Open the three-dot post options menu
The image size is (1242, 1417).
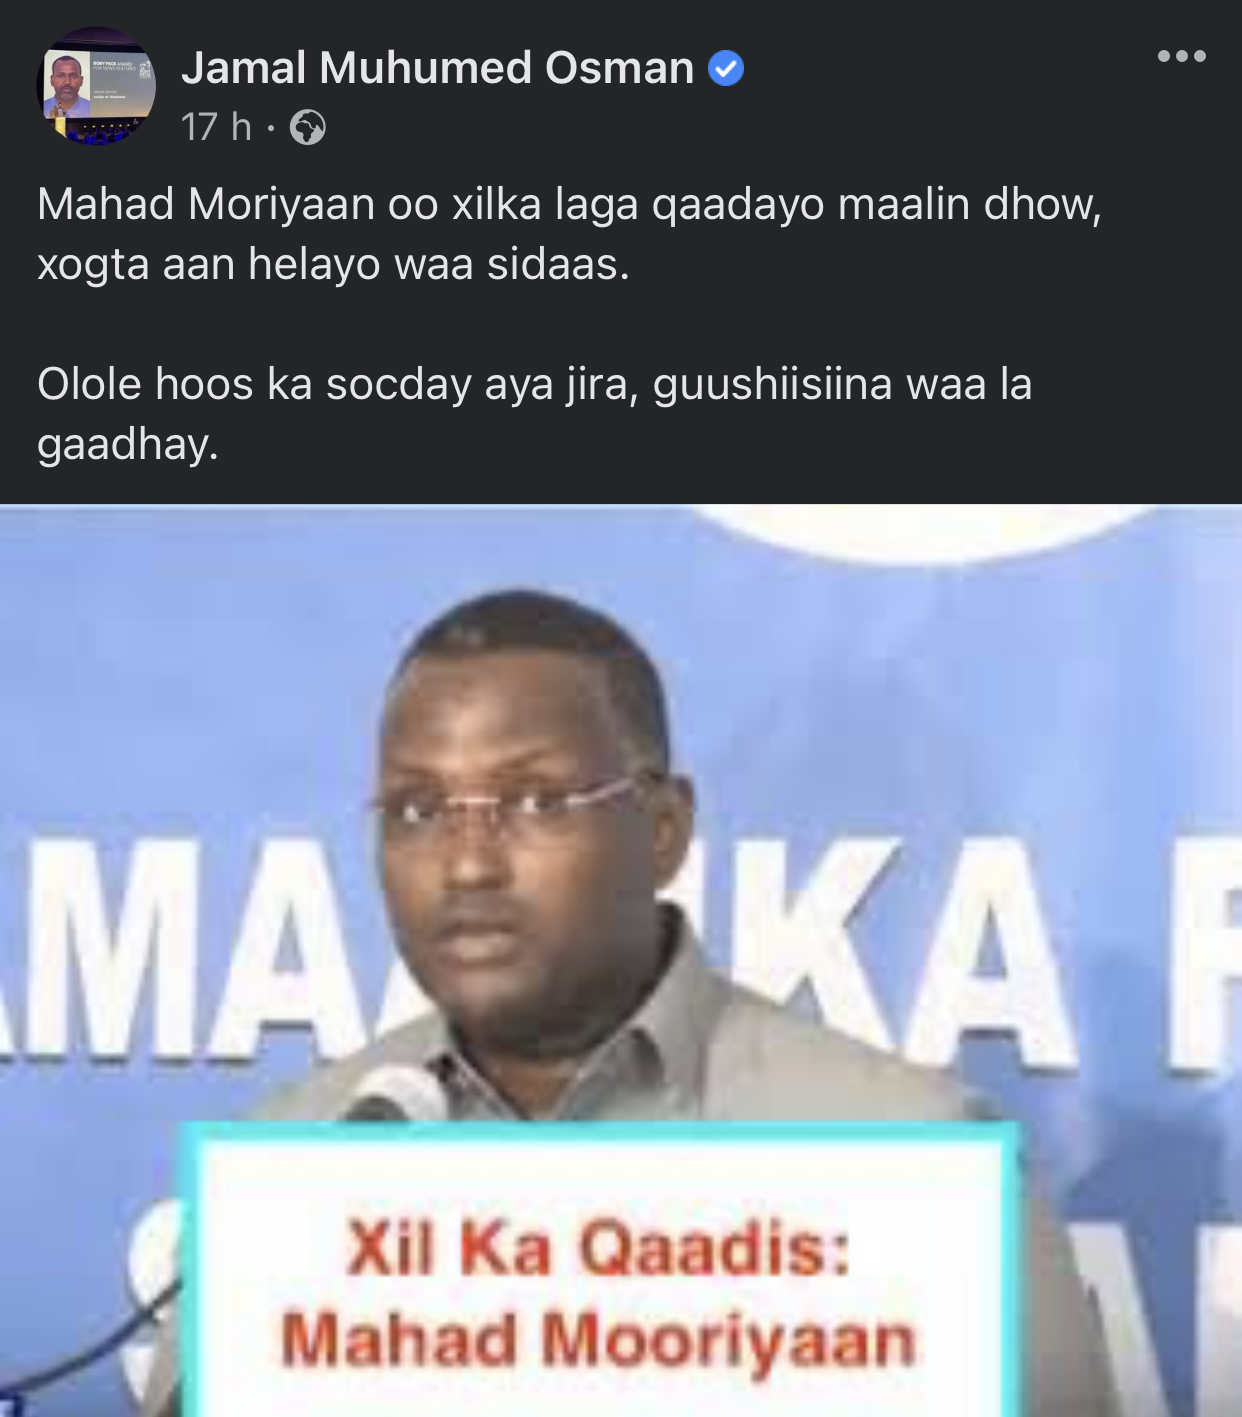tap(1181, 56)
